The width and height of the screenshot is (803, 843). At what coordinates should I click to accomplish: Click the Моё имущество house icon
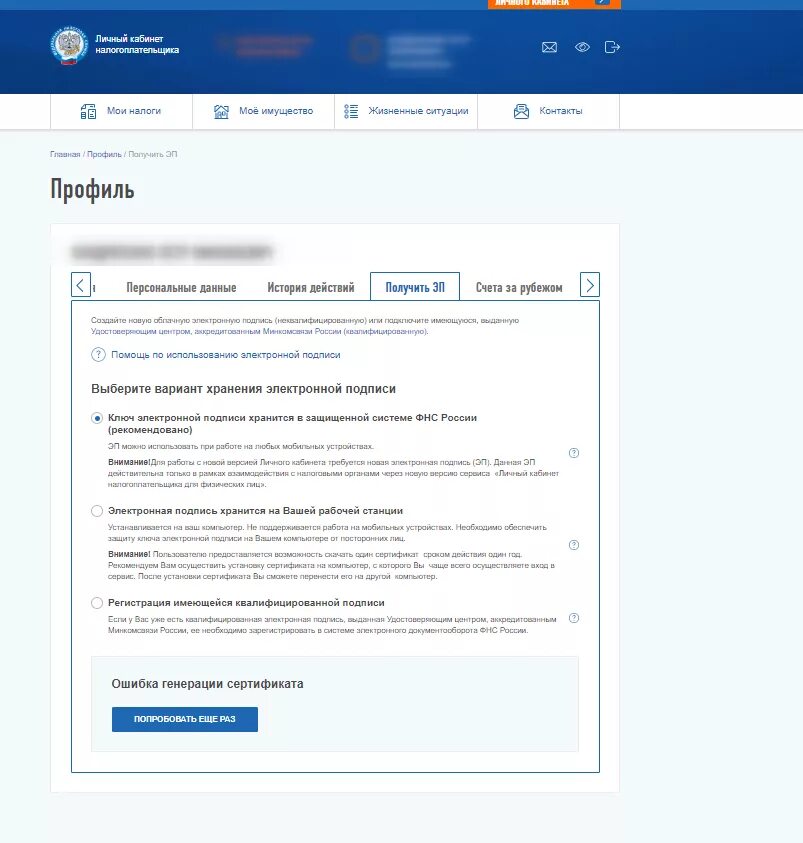point(221,111)
